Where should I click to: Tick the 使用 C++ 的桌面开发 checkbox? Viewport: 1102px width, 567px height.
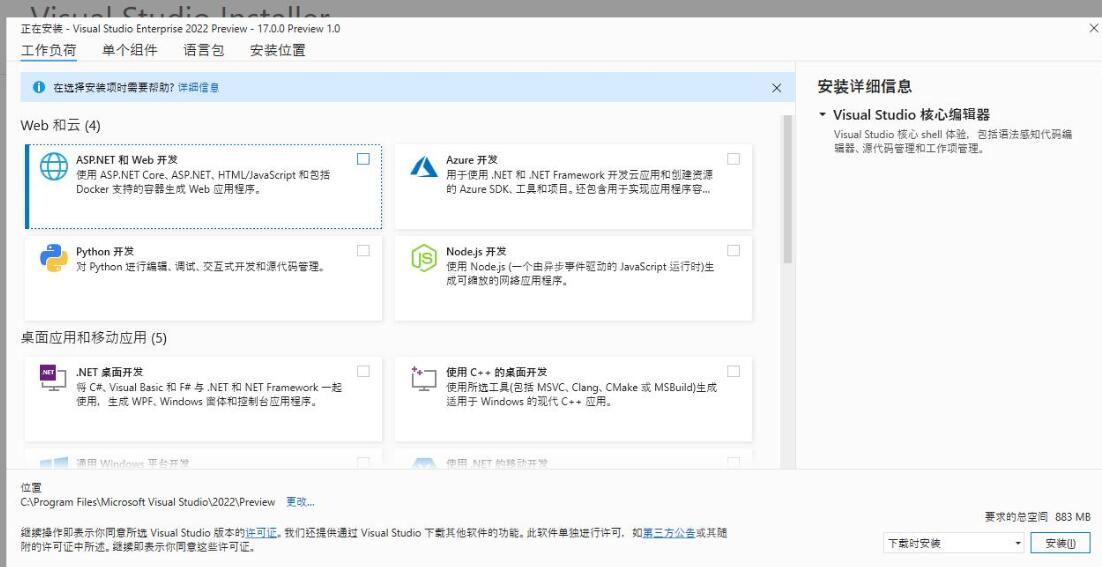click(x=733, y=371)
